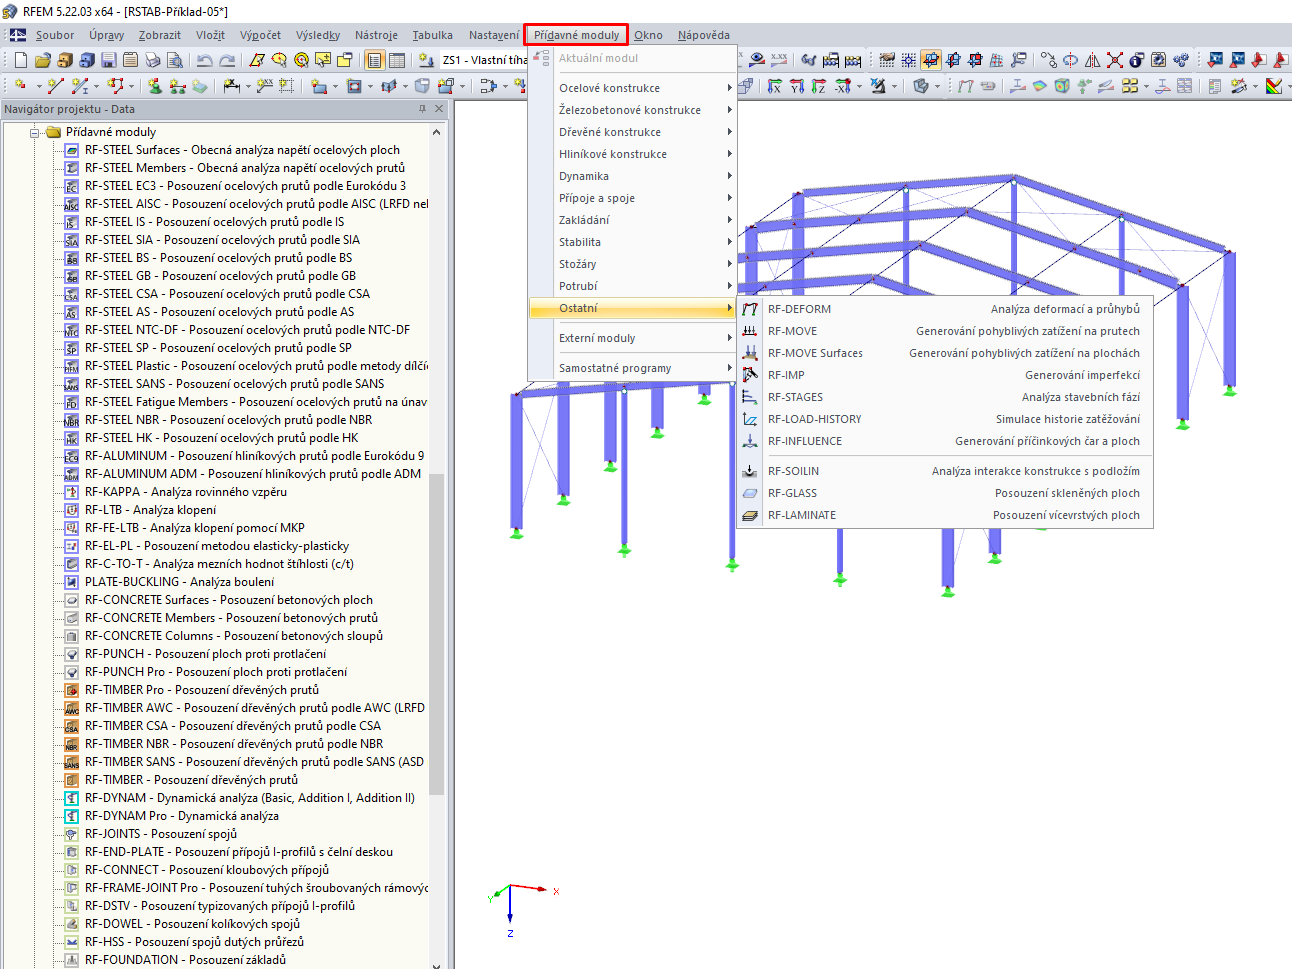Image resolution: width=1292 pixels, height=969 pixels.
Task: Toggle the Project Navigator panel icon
Action: [375, 60]
